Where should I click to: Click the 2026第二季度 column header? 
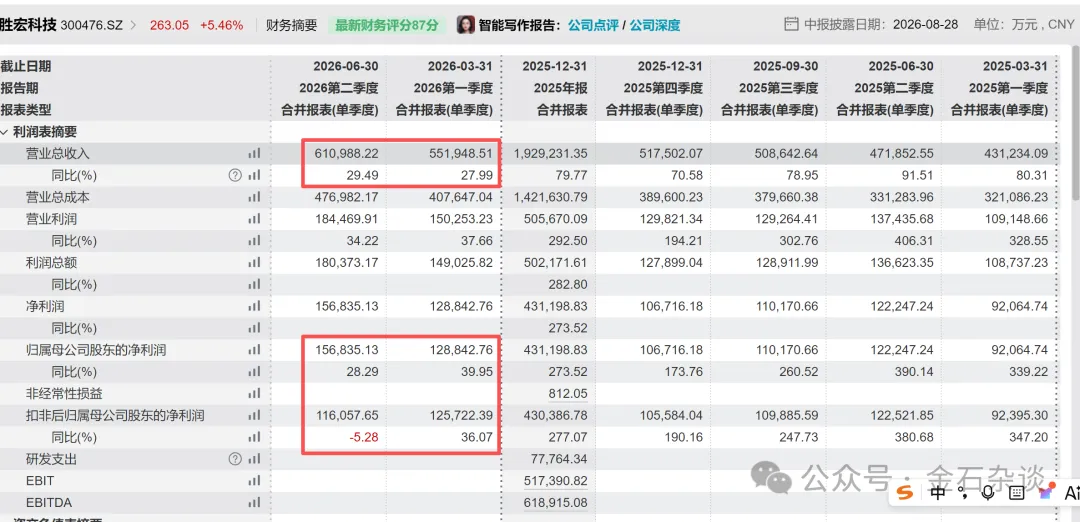[x=339, y=88]
